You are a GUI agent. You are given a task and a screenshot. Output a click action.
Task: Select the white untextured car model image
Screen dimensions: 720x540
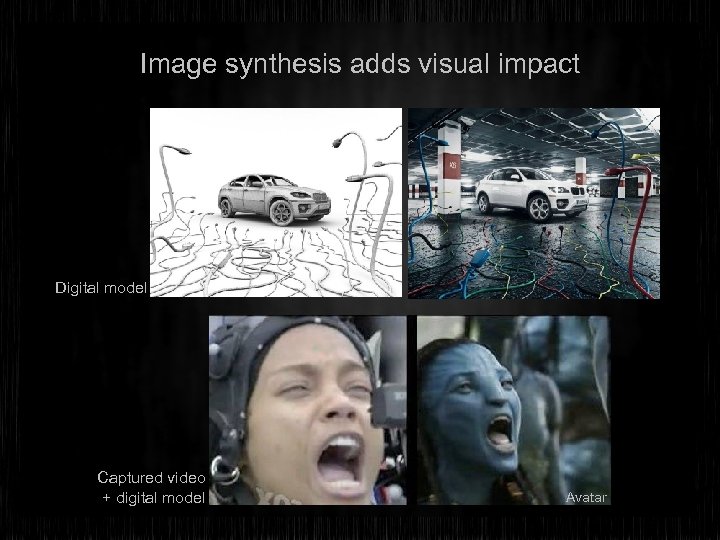[x=276, y=202]
